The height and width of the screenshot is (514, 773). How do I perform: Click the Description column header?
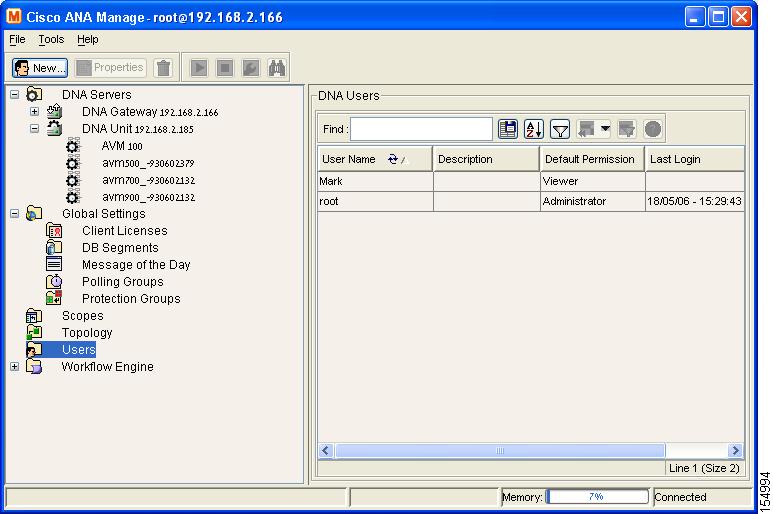[487, 159]
